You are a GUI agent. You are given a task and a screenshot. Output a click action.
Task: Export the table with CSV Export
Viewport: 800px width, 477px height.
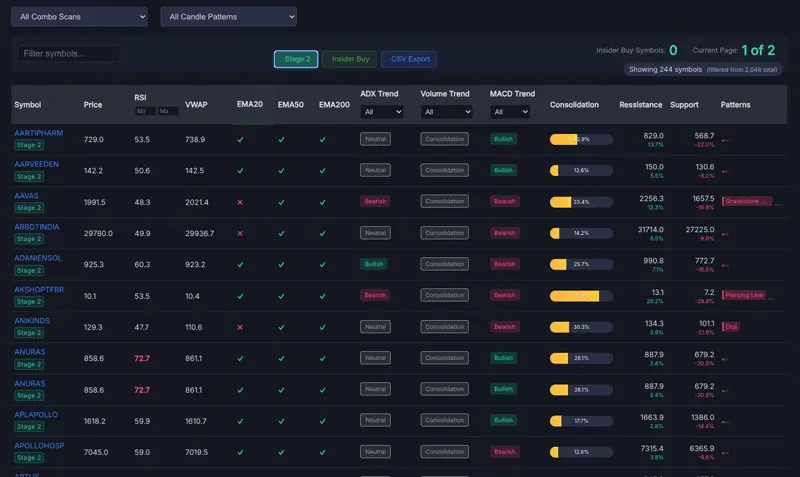[409, 59]
